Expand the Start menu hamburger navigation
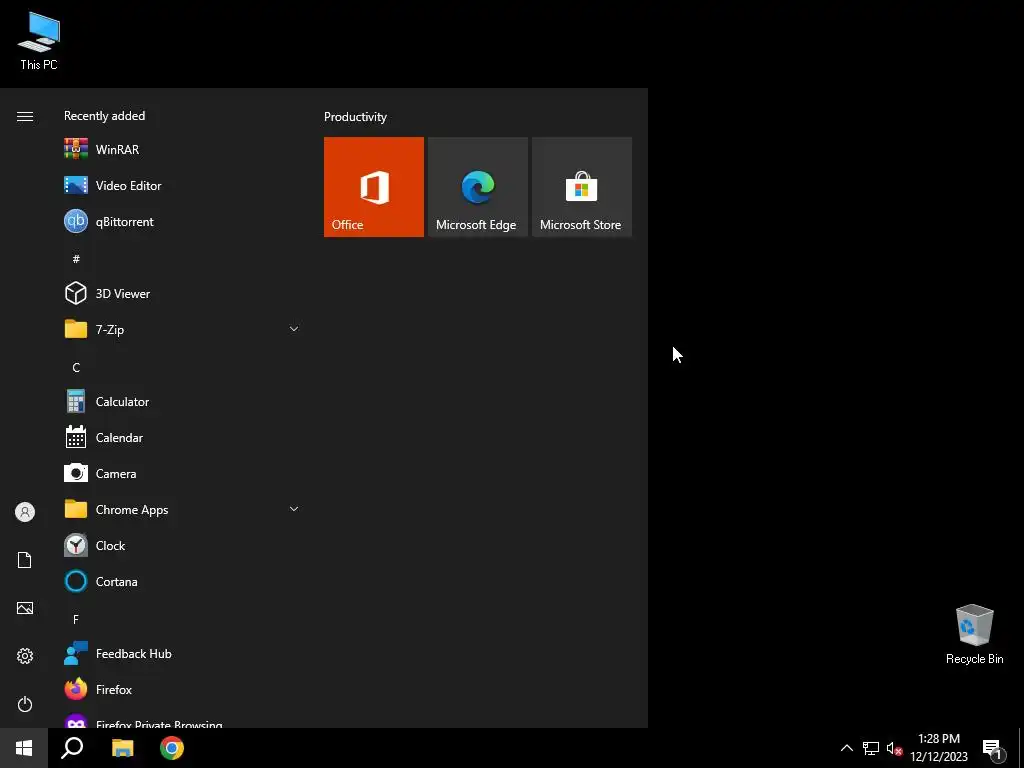Screen dimensions: 1024x768 click(25, 116)
